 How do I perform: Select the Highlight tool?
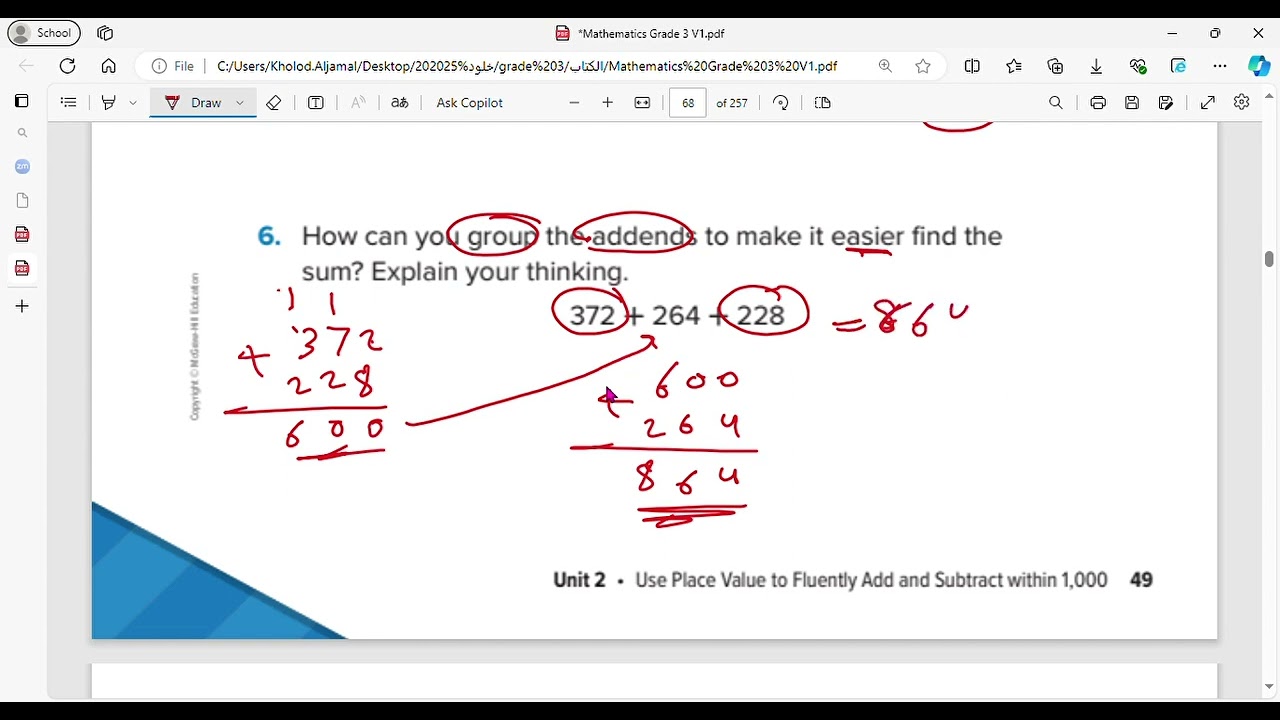(x=109, y=103)
